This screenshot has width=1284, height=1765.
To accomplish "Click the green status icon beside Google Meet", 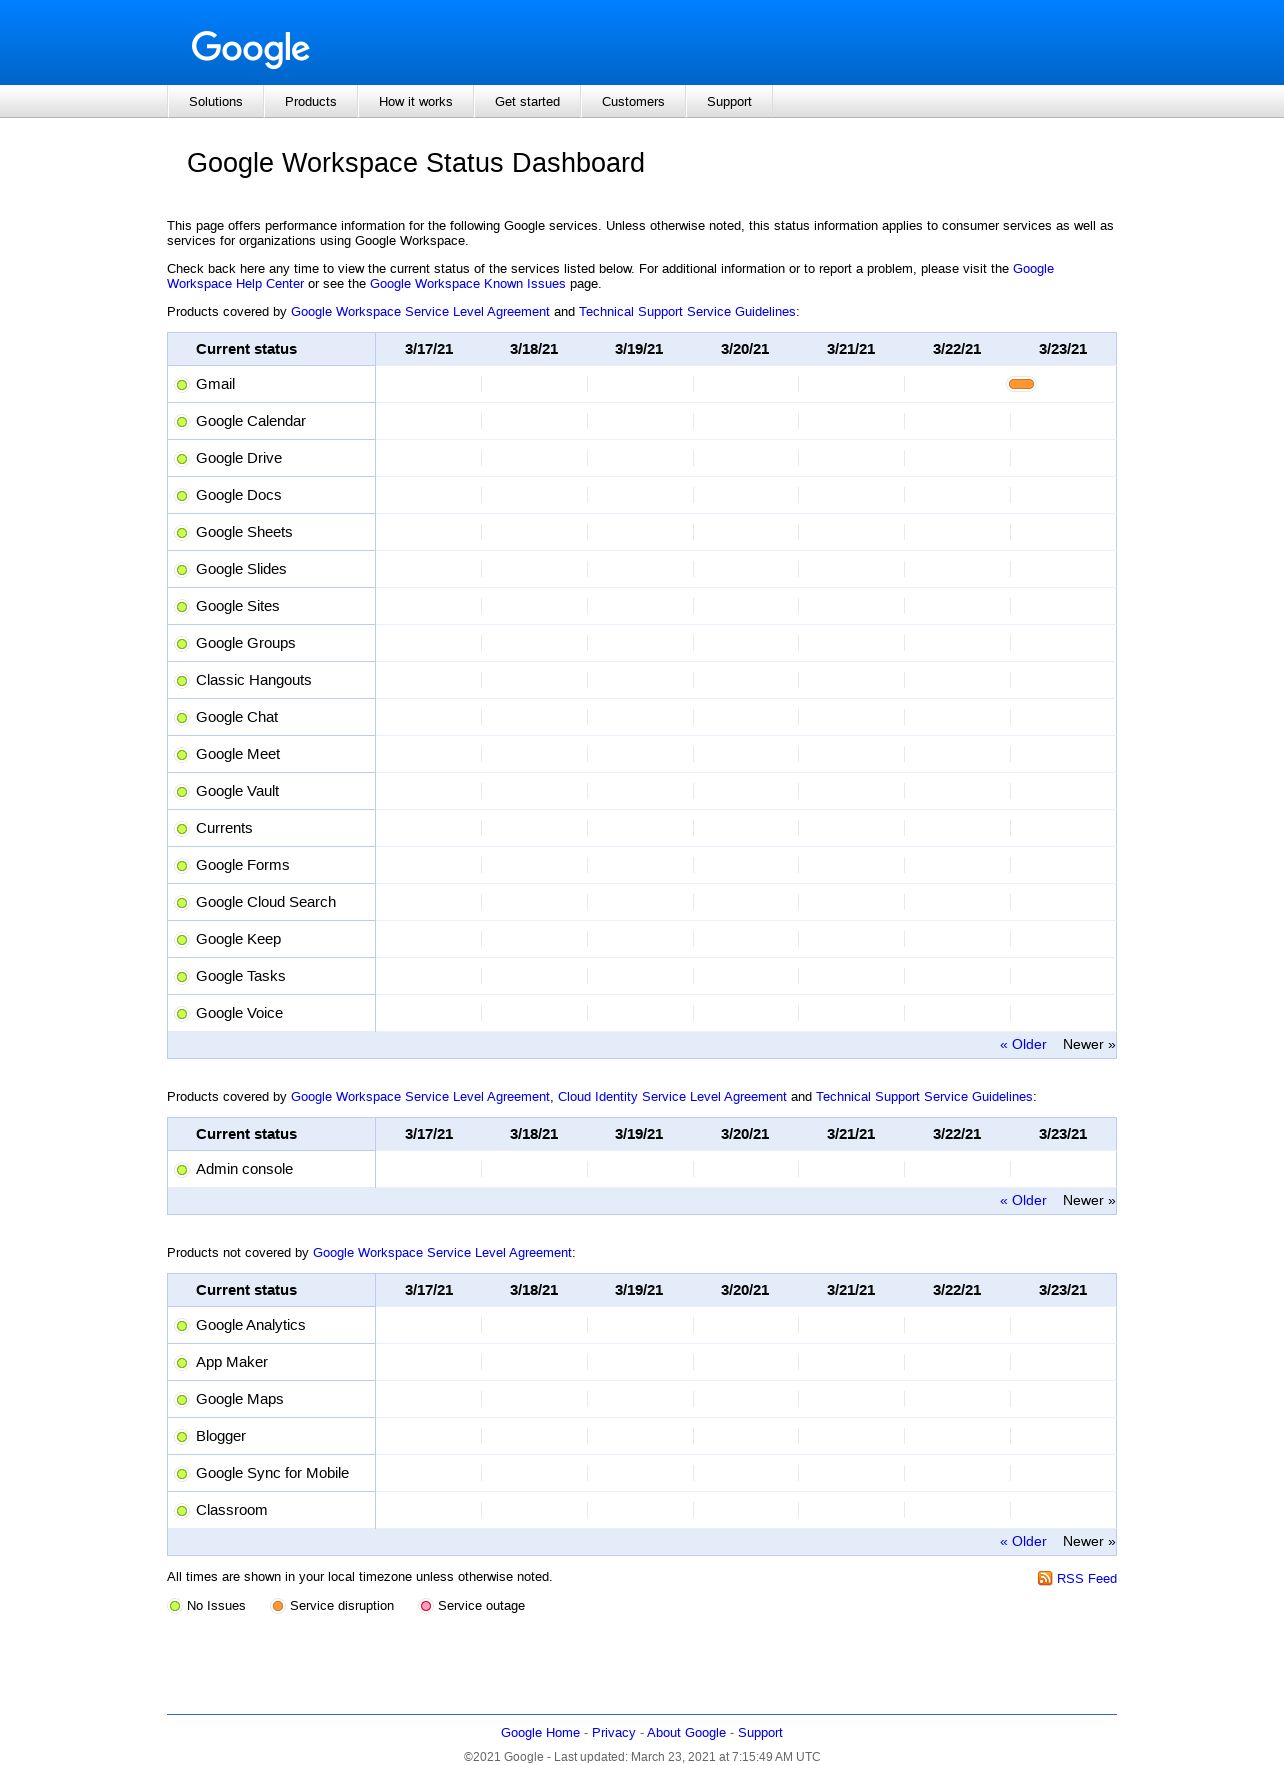I will (182, 755).
